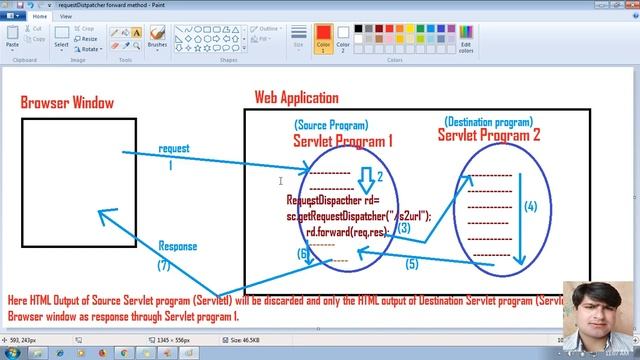Pick the Oval shape

click(x=198, y=30)
